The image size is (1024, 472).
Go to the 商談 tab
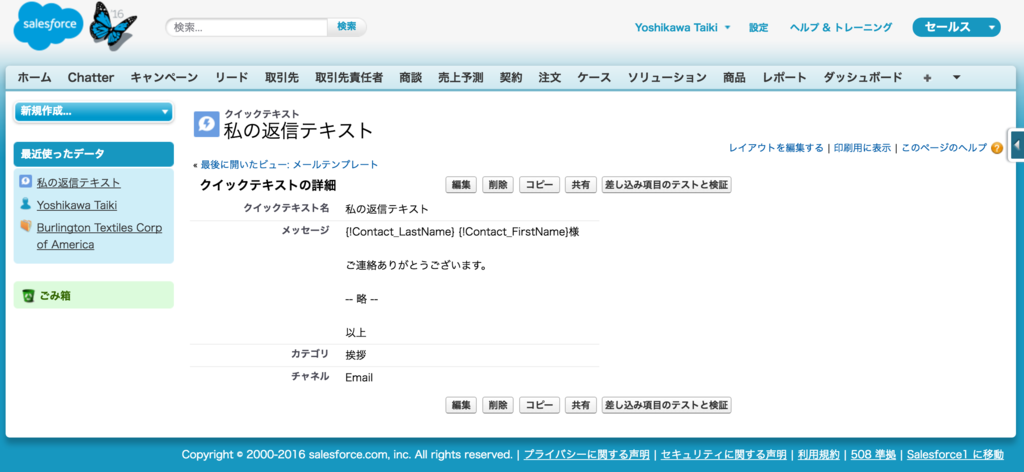410,78
